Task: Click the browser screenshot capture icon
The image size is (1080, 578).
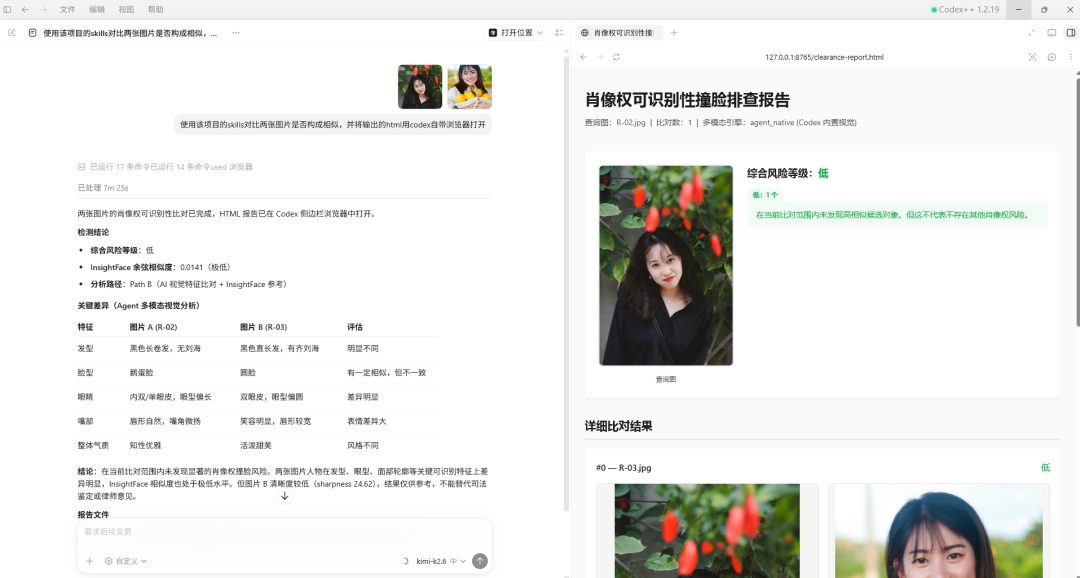Action: point(1032,57)
